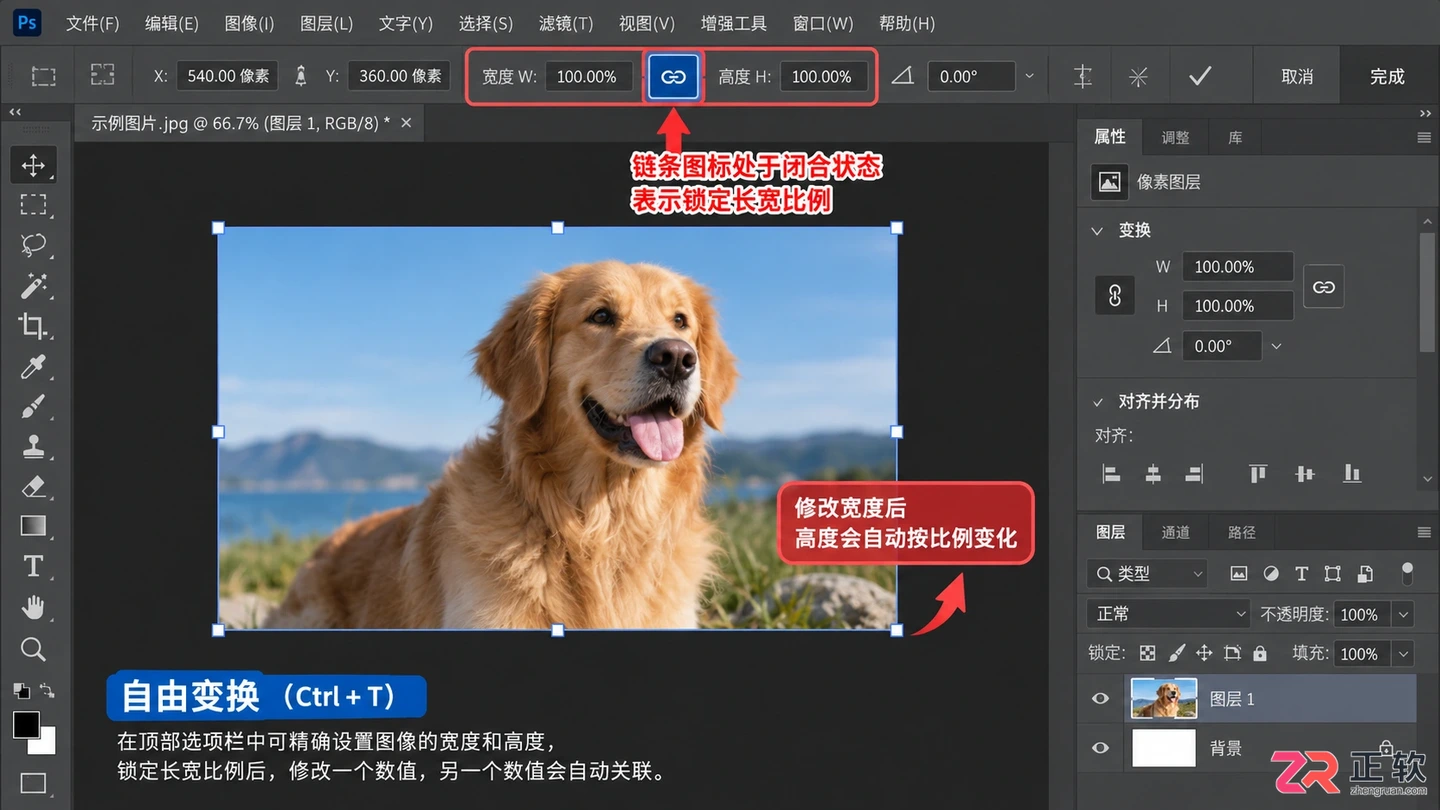Screen dimensions: 1440x810
Task: Select the Magic Wand tool
Action: pos(33,286)
